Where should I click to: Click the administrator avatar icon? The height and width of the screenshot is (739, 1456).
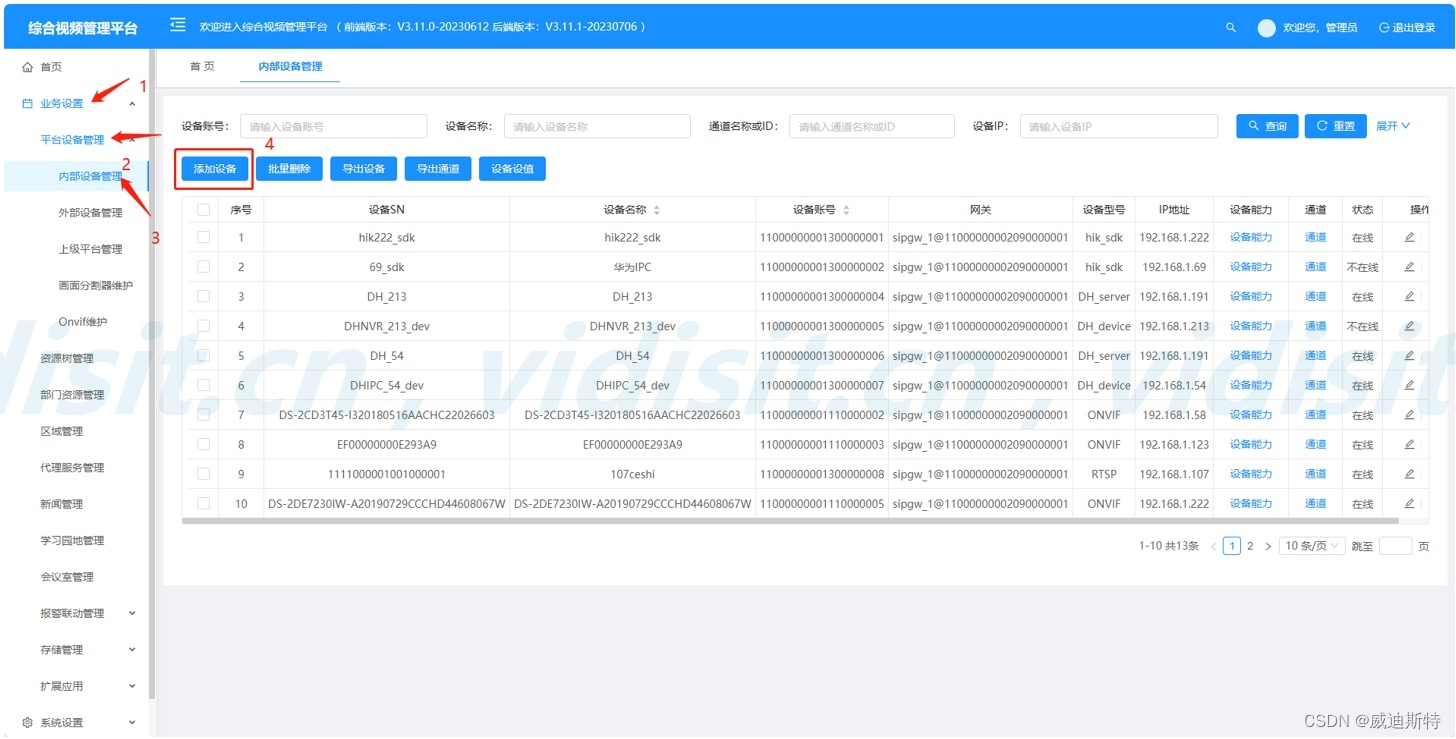click(1266, 28)
